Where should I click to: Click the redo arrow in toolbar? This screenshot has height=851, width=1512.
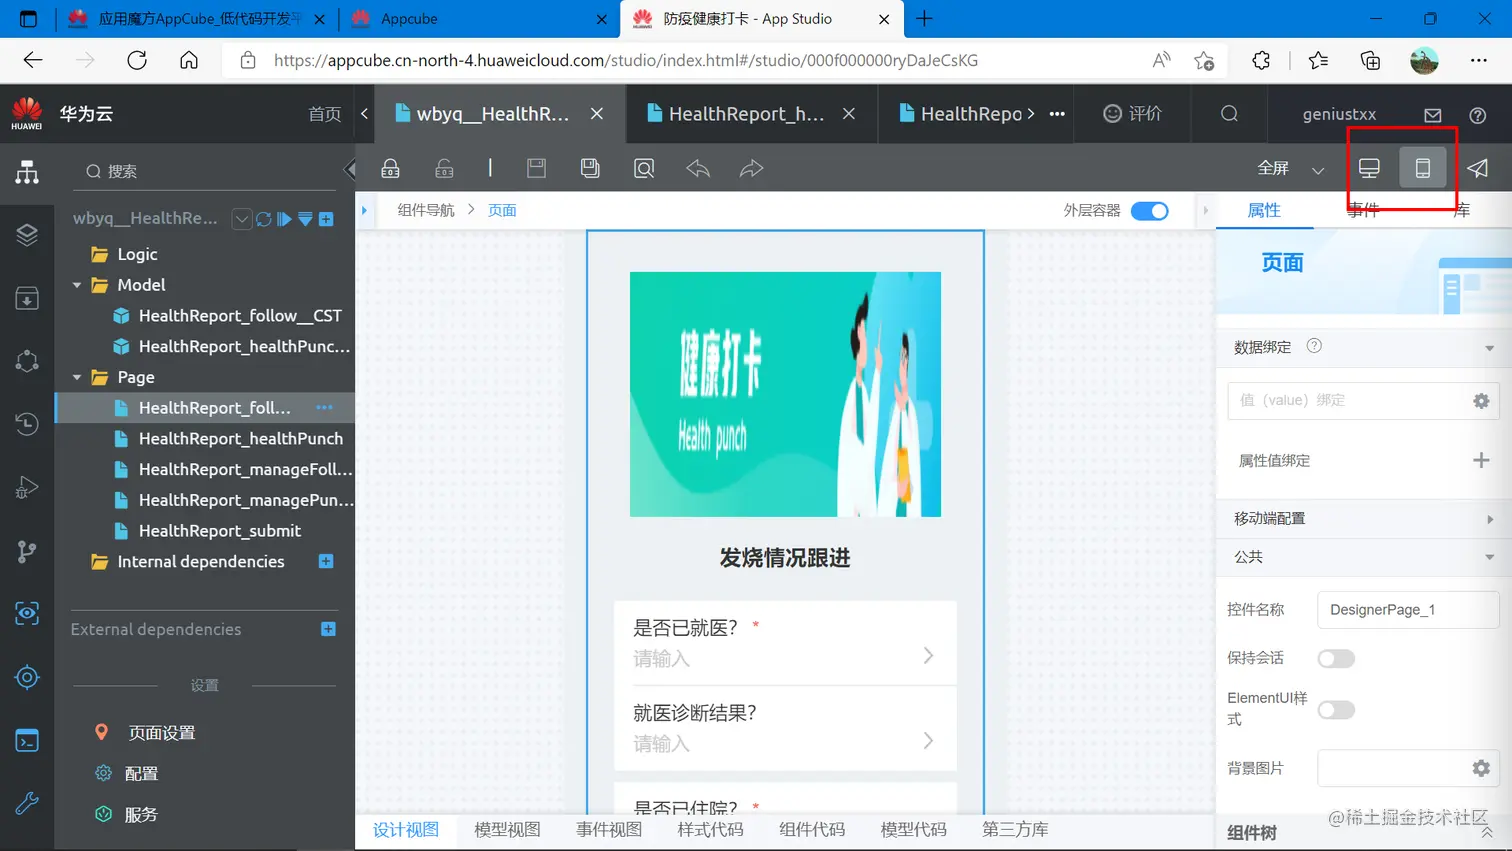(751, 168)
